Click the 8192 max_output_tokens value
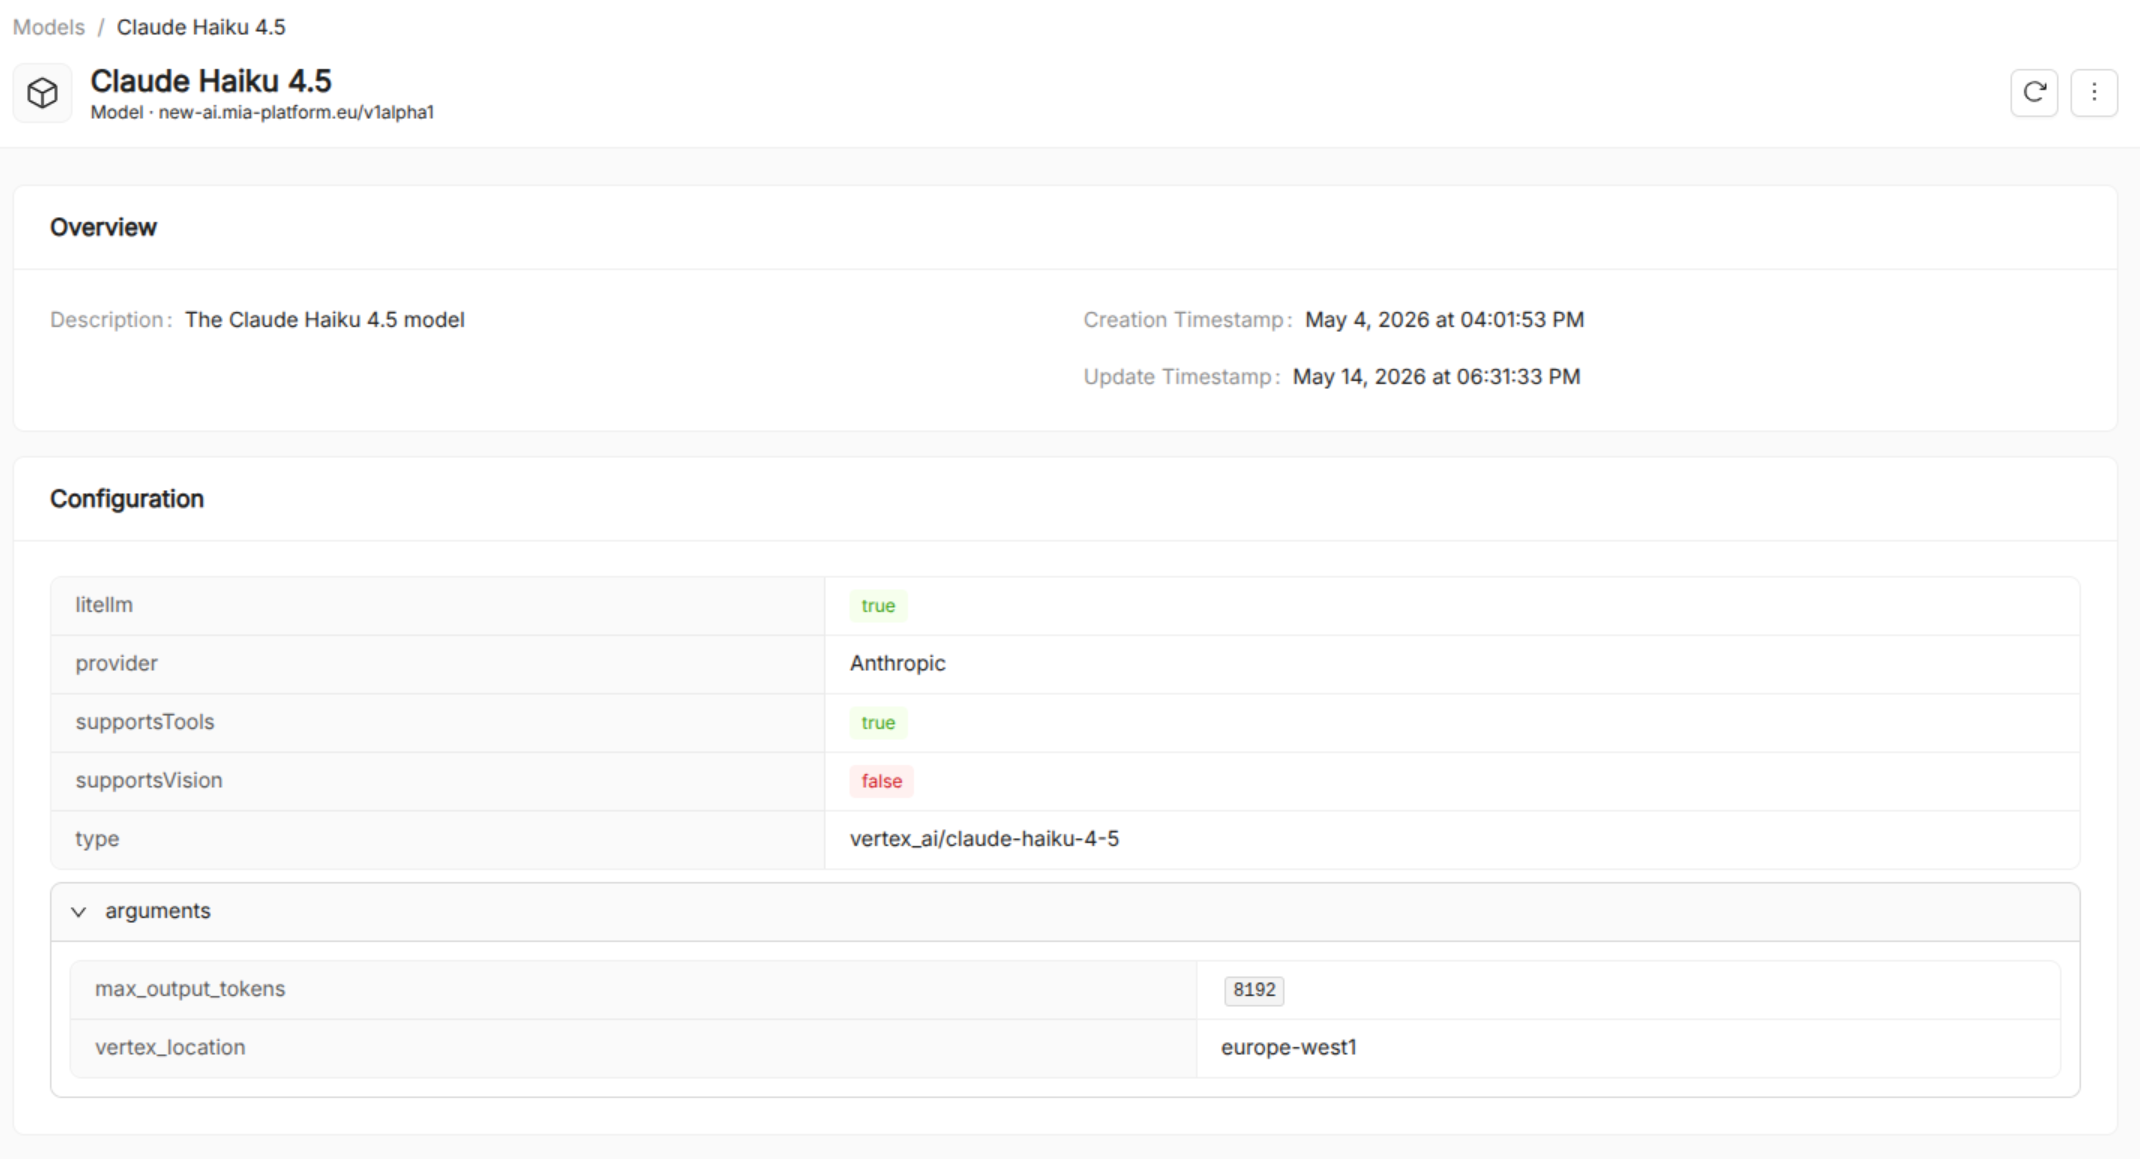 1254,990
